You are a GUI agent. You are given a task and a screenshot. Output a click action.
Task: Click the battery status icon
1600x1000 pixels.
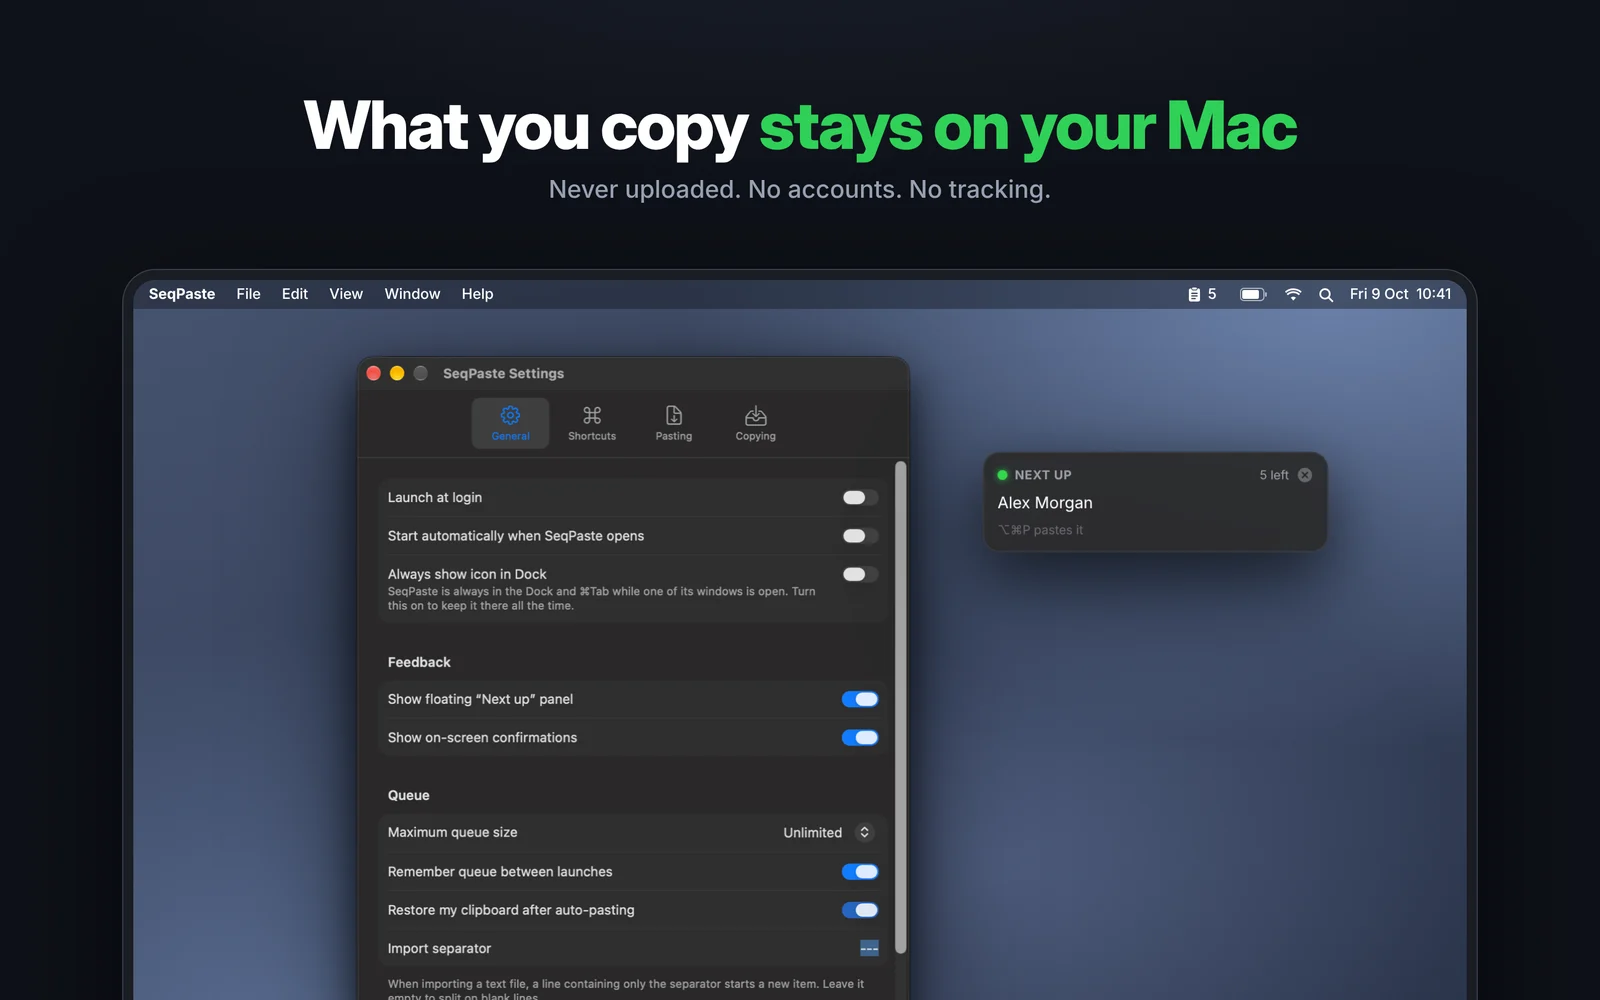[x=1253, y=294]
